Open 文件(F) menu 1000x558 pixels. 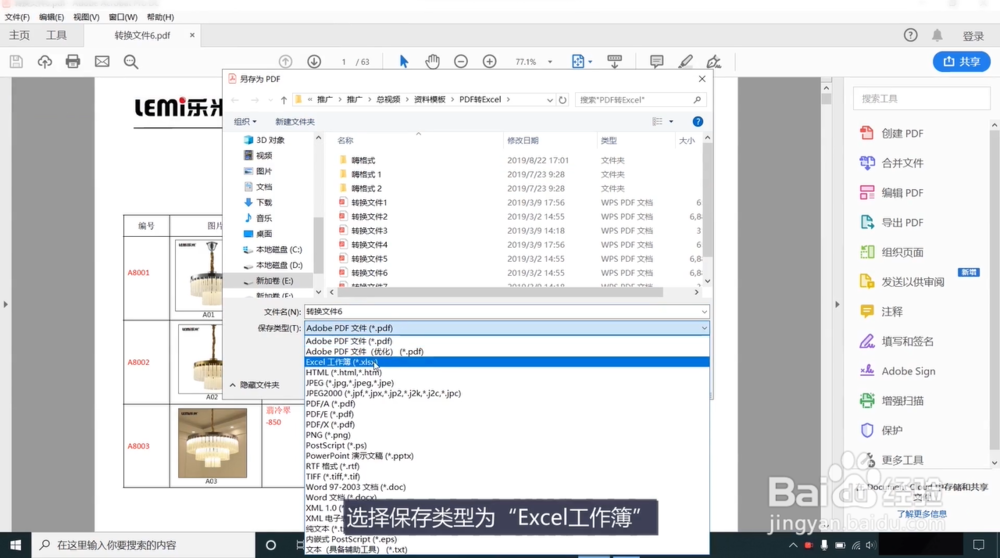tap(17, 17)
